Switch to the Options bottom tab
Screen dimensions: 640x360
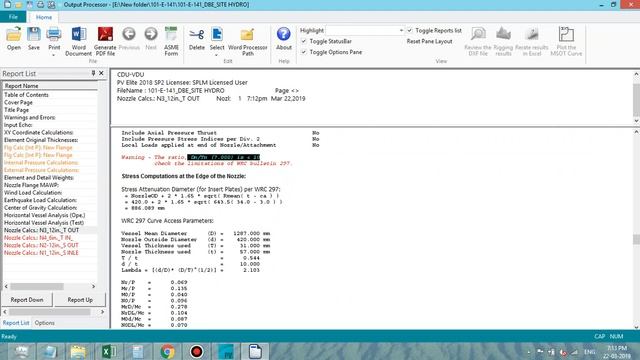(x=44, y=322)
